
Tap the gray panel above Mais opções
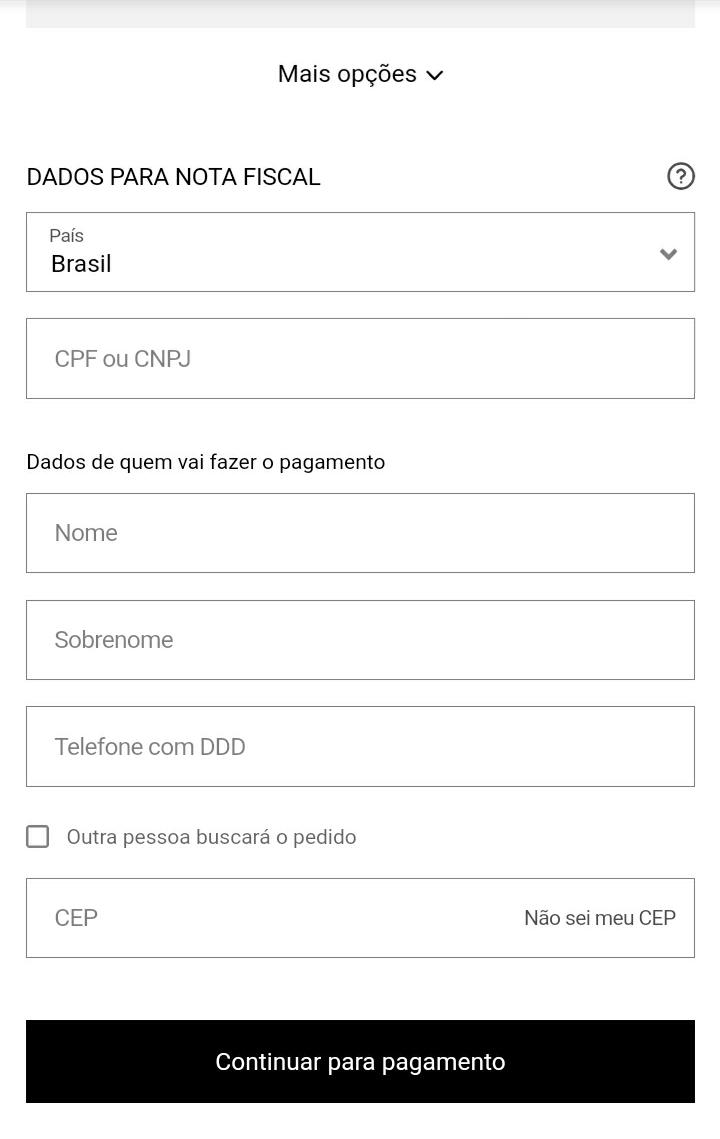360,13
